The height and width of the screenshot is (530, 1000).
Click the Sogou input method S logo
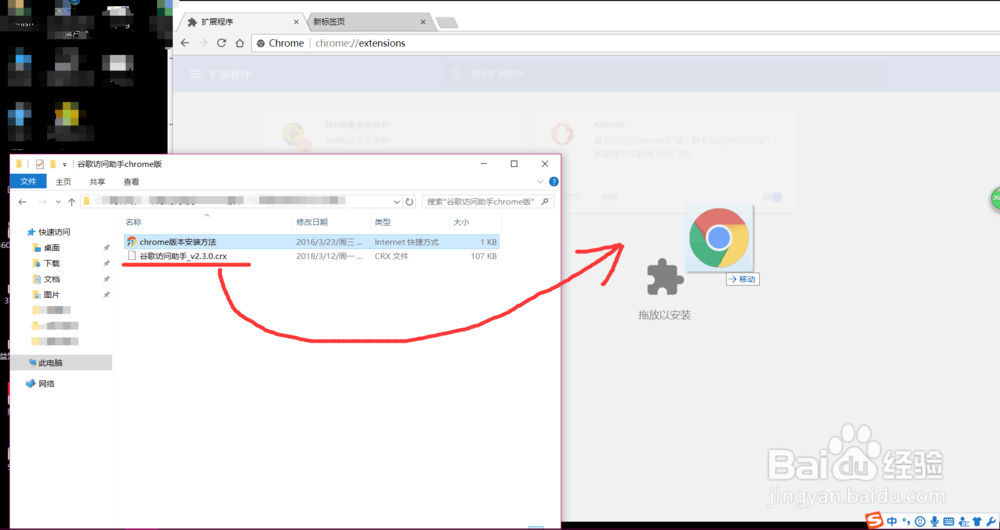click(x=874, y=520)
